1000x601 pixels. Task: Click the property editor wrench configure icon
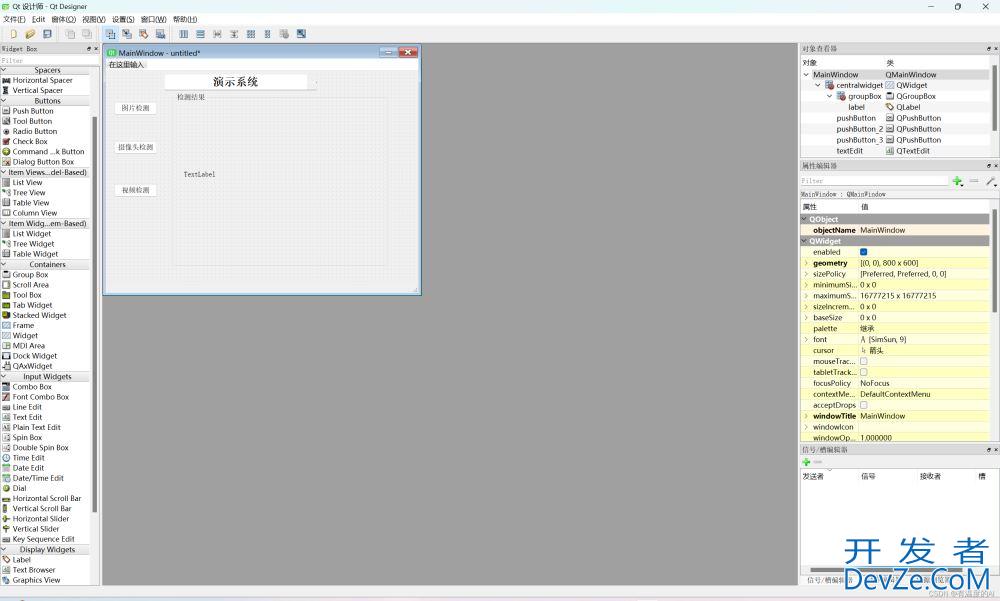pyautogui.click(x=990, y=182)
